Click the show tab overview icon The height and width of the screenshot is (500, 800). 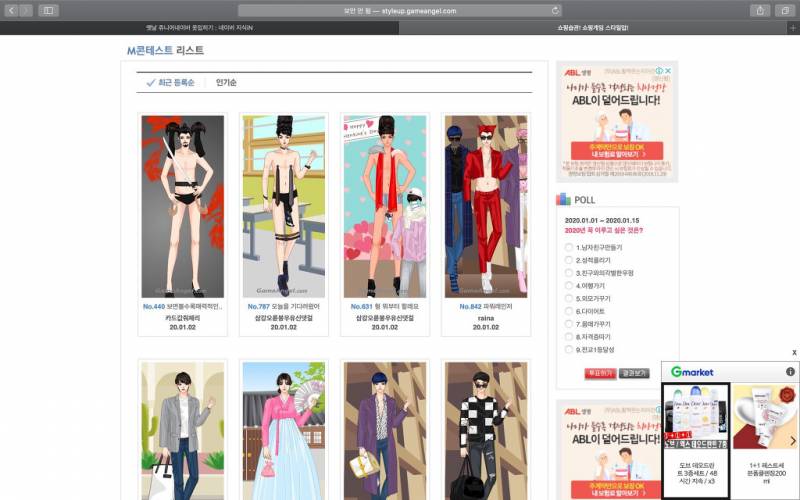pos(785,10)
